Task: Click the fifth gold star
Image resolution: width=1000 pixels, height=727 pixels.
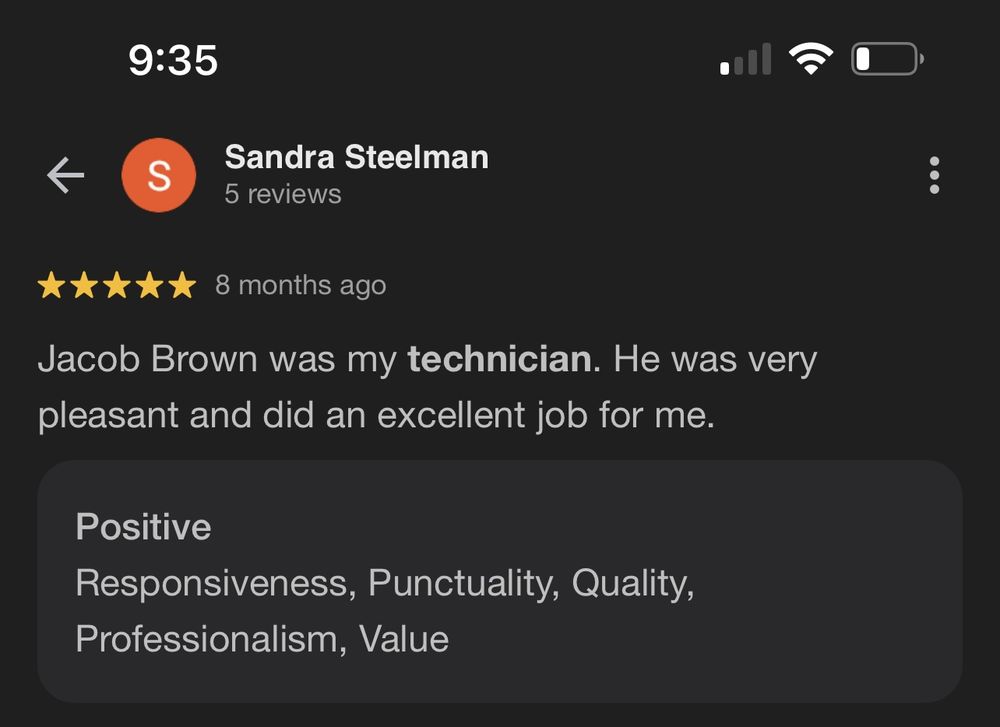Action: click(x=182, y=285)
